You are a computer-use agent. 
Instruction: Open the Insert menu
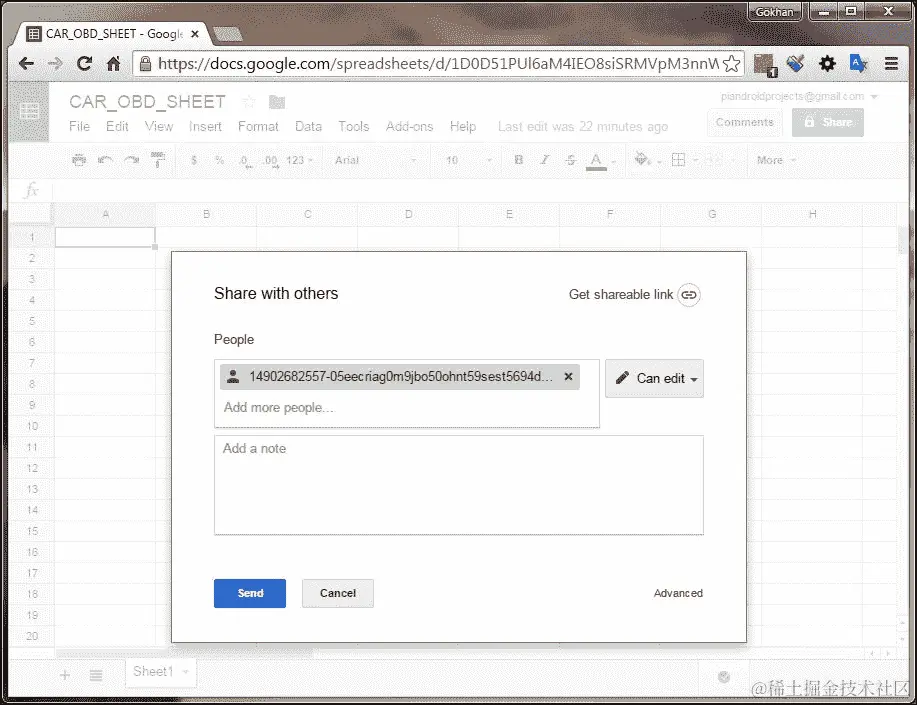click(x=205, y=126)
